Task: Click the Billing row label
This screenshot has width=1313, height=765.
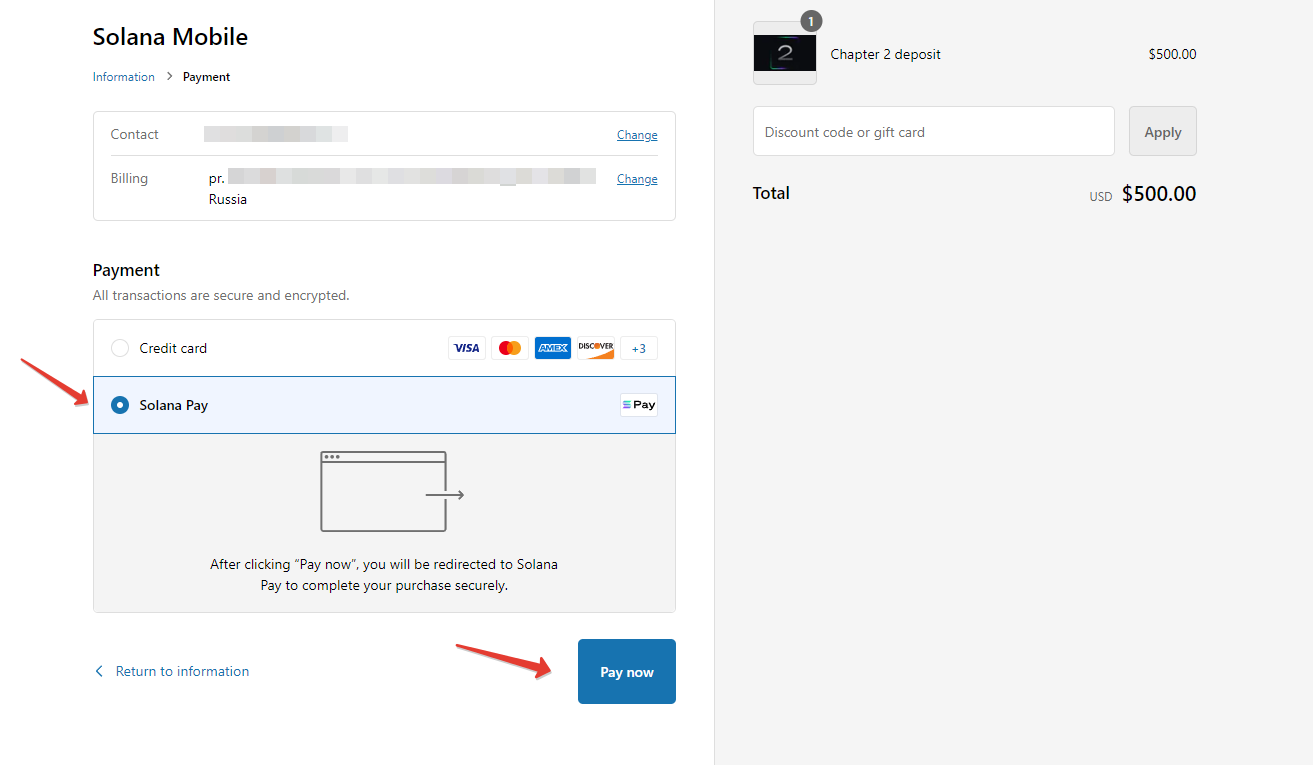Action: click(x=129, y=178)
